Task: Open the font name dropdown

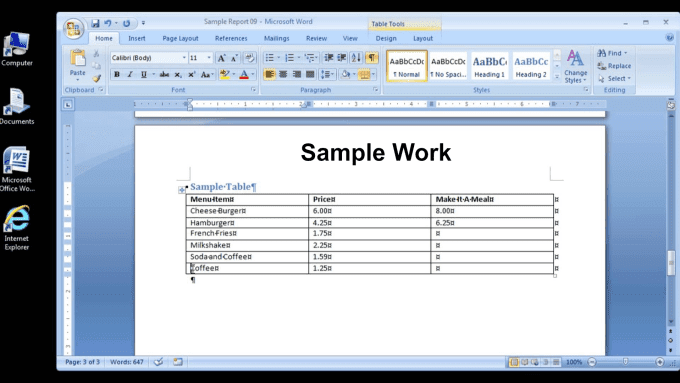Action: 184,58
